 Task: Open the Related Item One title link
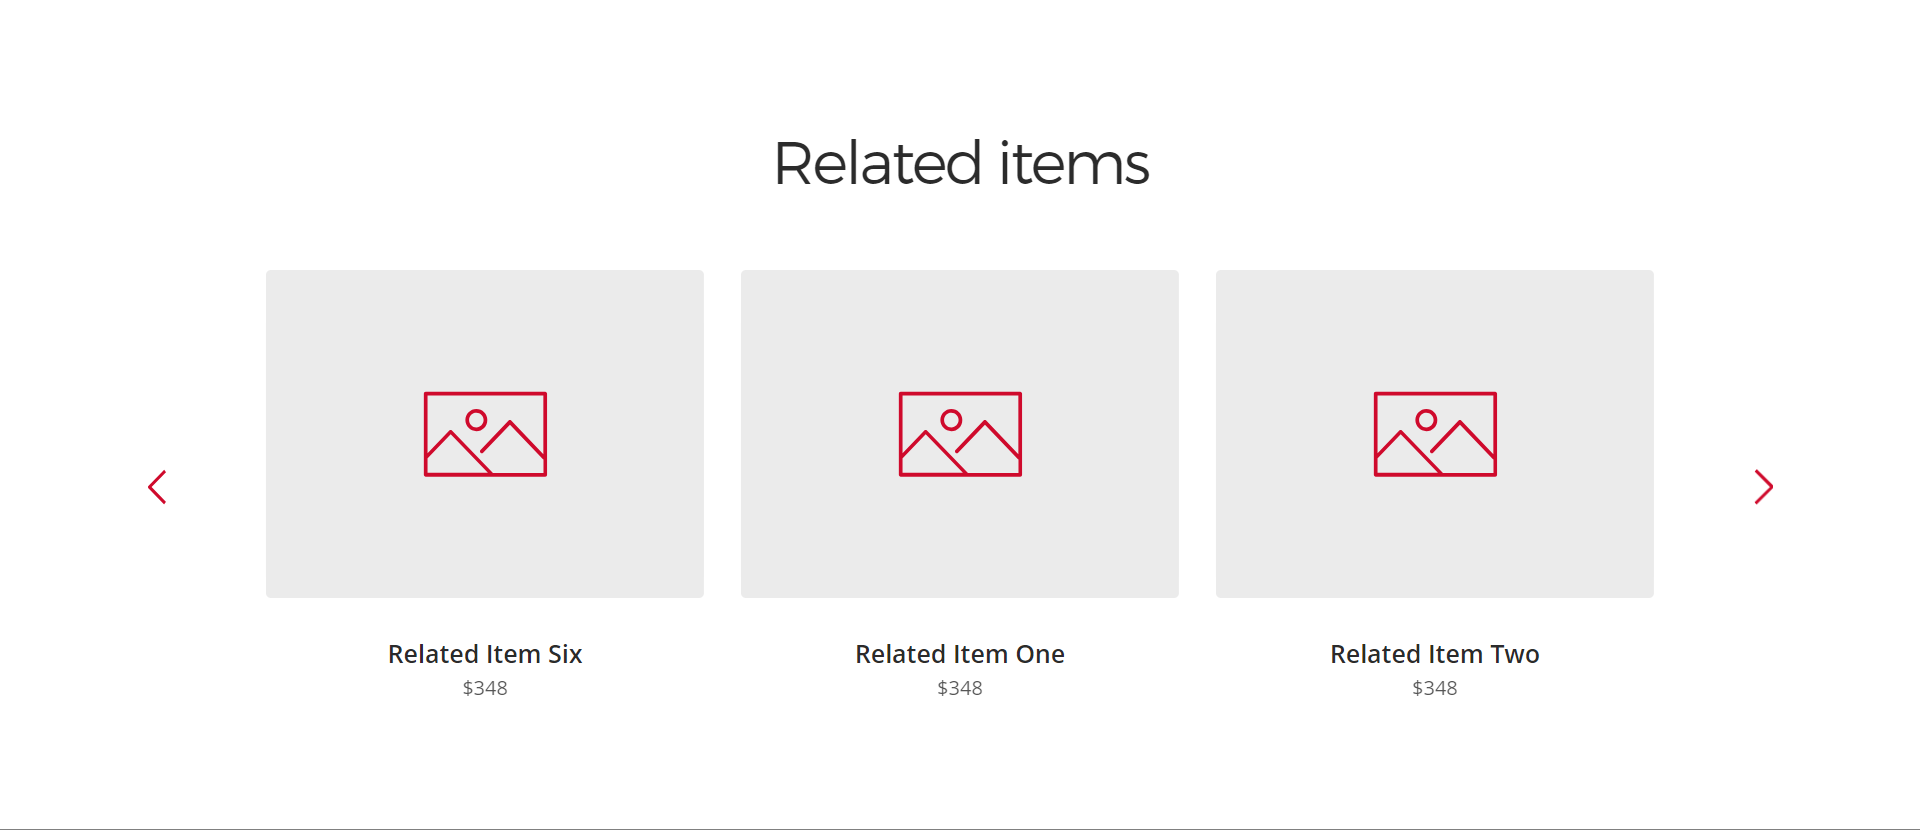[960, 654]
